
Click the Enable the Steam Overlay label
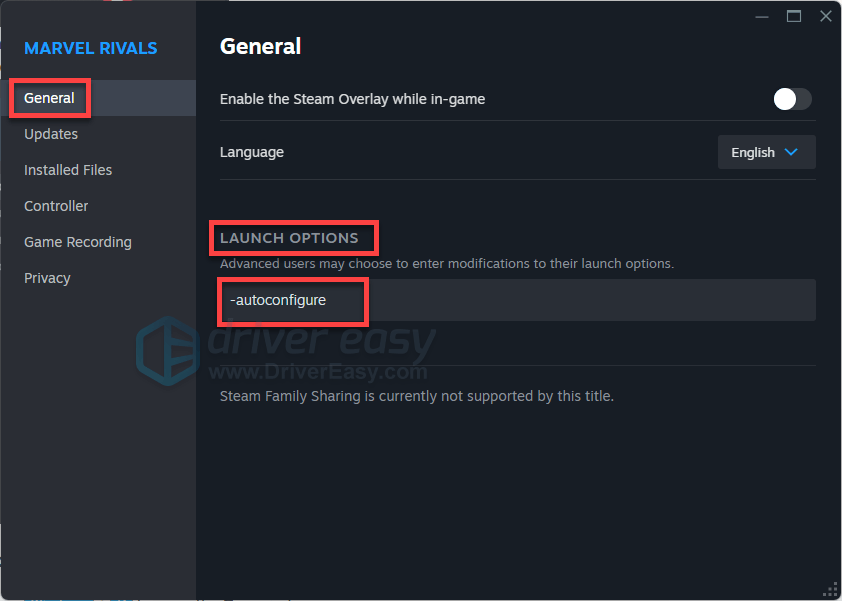tap(352, 99)
